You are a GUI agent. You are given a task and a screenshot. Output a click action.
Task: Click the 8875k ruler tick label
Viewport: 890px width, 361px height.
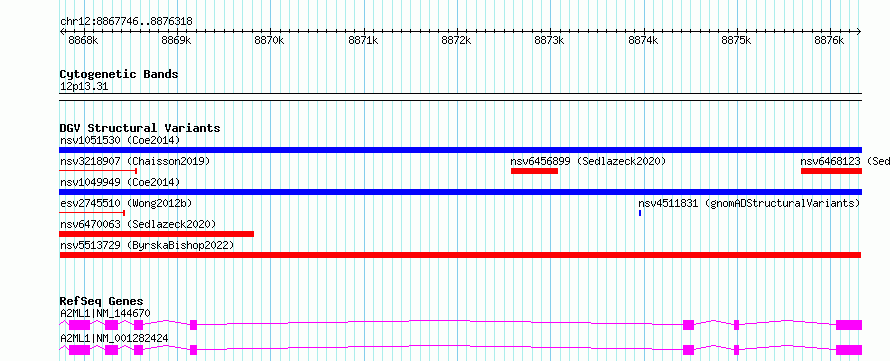tap(736, 41)
